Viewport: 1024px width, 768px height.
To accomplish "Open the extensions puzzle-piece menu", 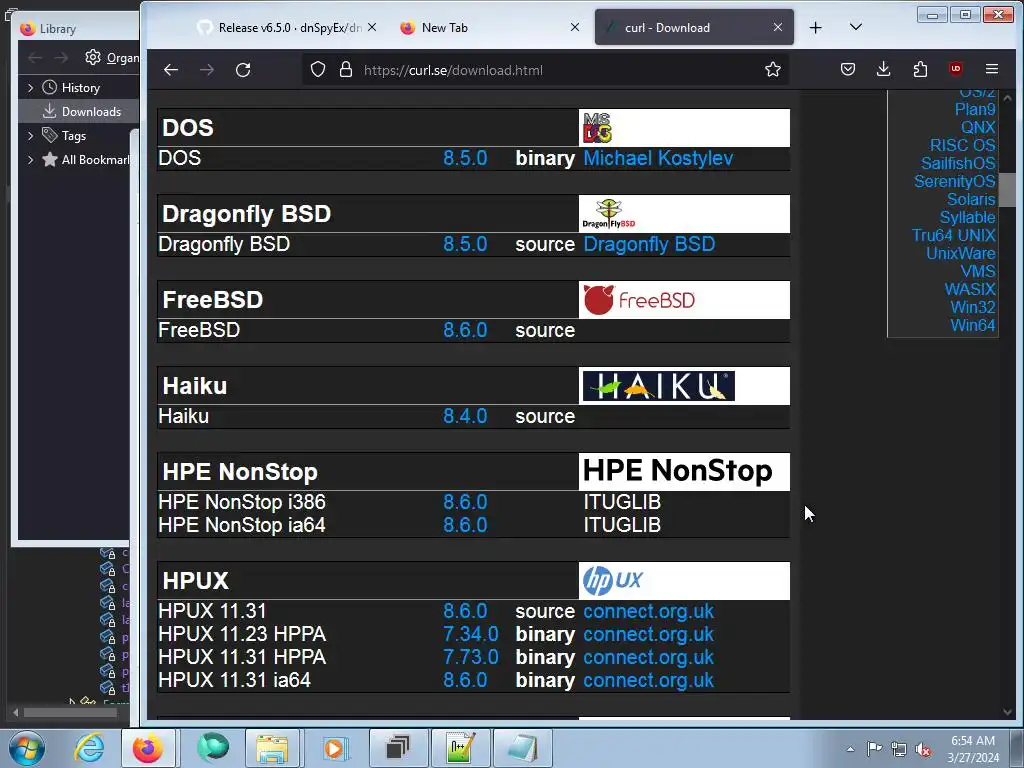I will click(920, 69).
